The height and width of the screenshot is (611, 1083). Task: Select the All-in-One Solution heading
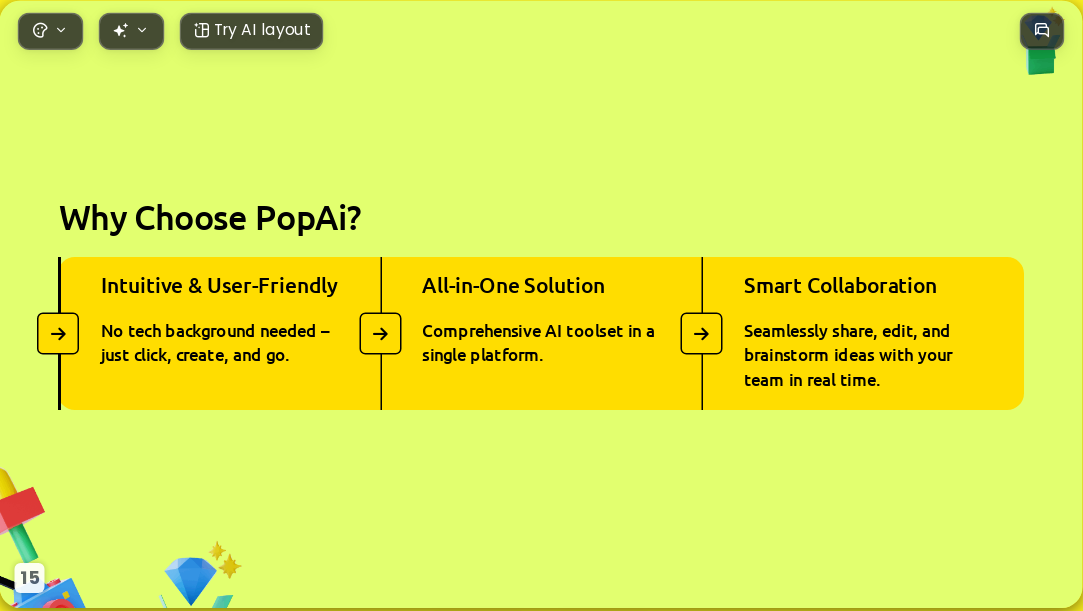[513, 285]
